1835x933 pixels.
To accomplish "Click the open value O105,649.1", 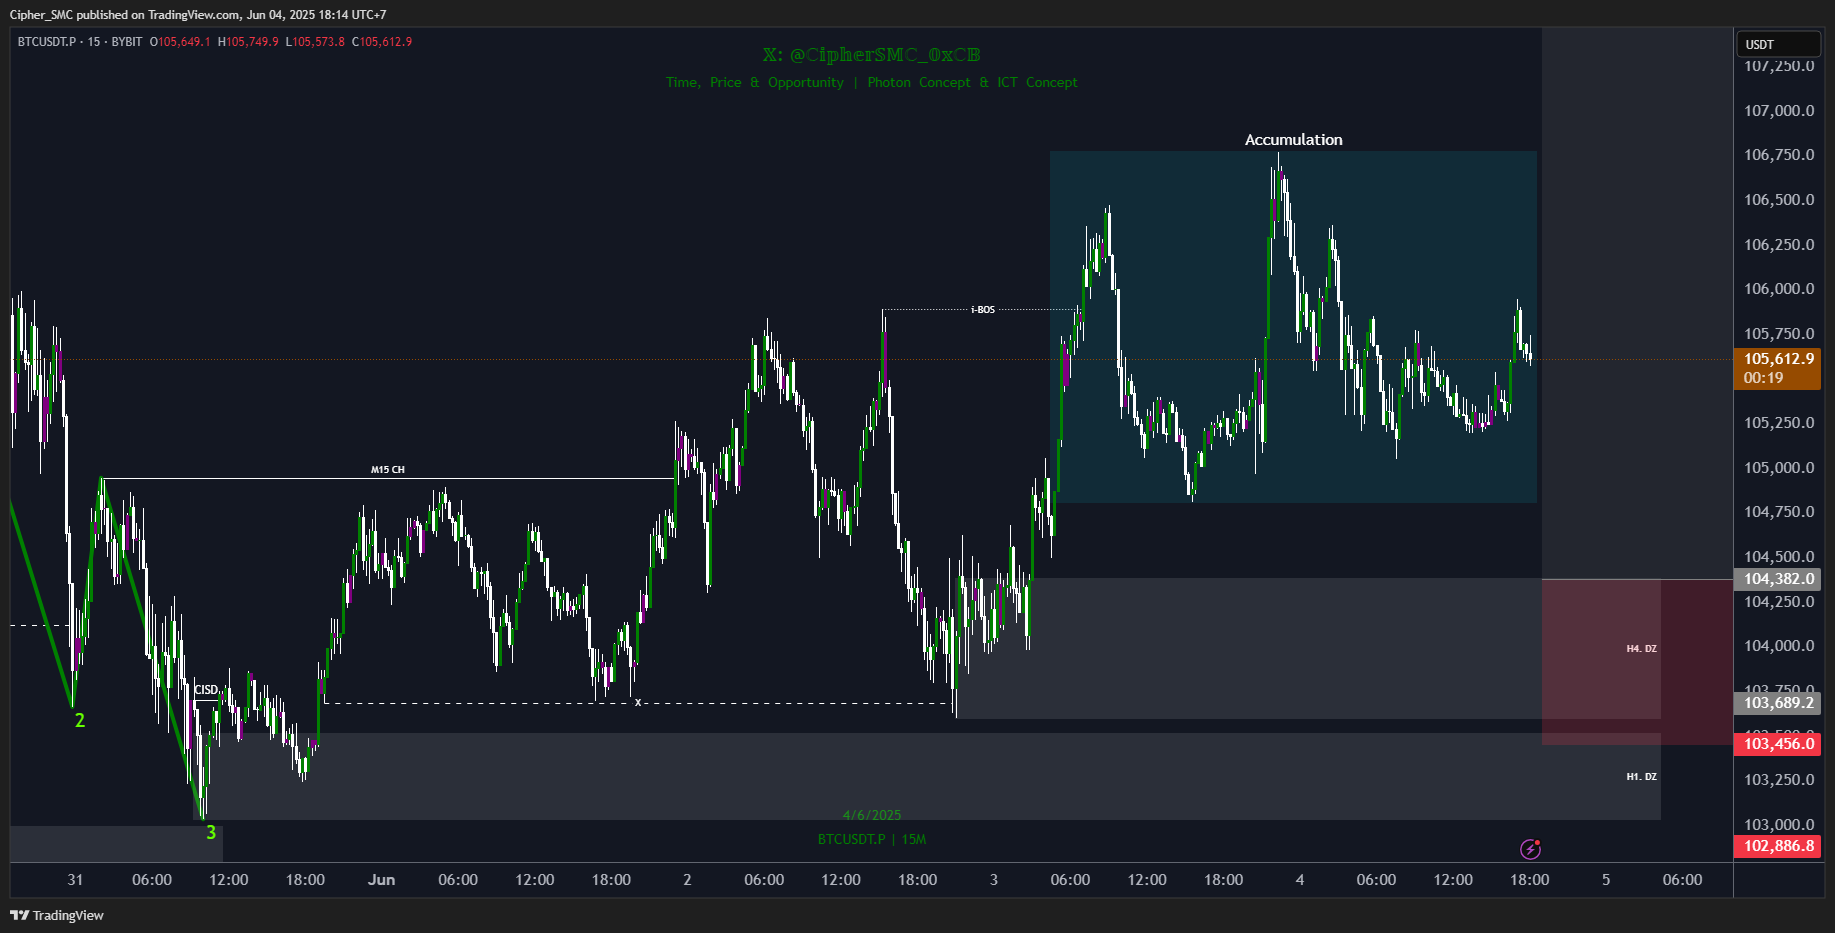I will 180,42.
